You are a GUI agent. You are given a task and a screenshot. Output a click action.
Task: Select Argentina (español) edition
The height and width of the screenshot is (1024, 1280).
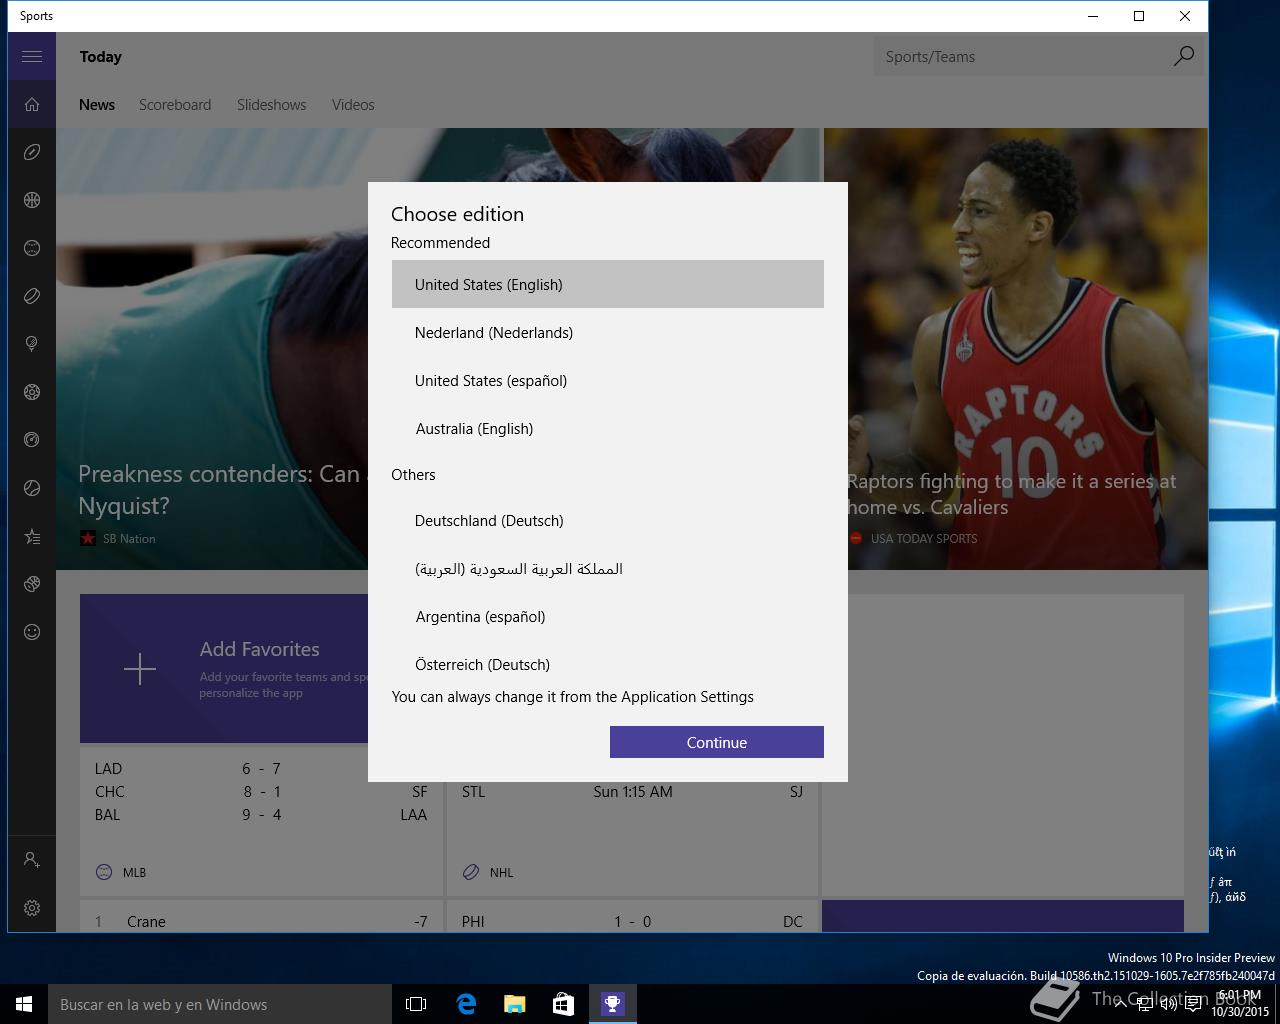(x=607, y=616)
